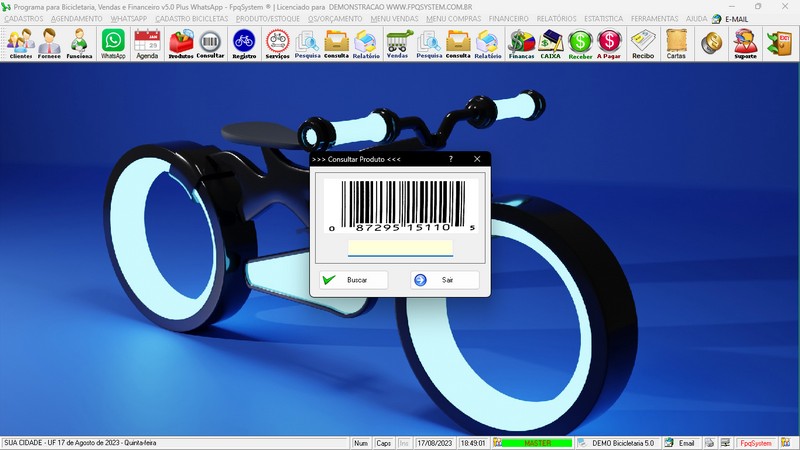Click the Sair button in dialog

pos(445,280)
